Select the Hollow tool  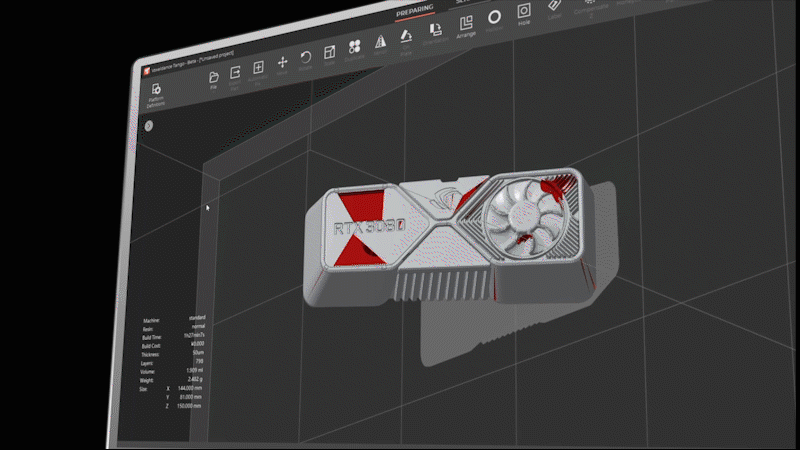pos(494,18)
